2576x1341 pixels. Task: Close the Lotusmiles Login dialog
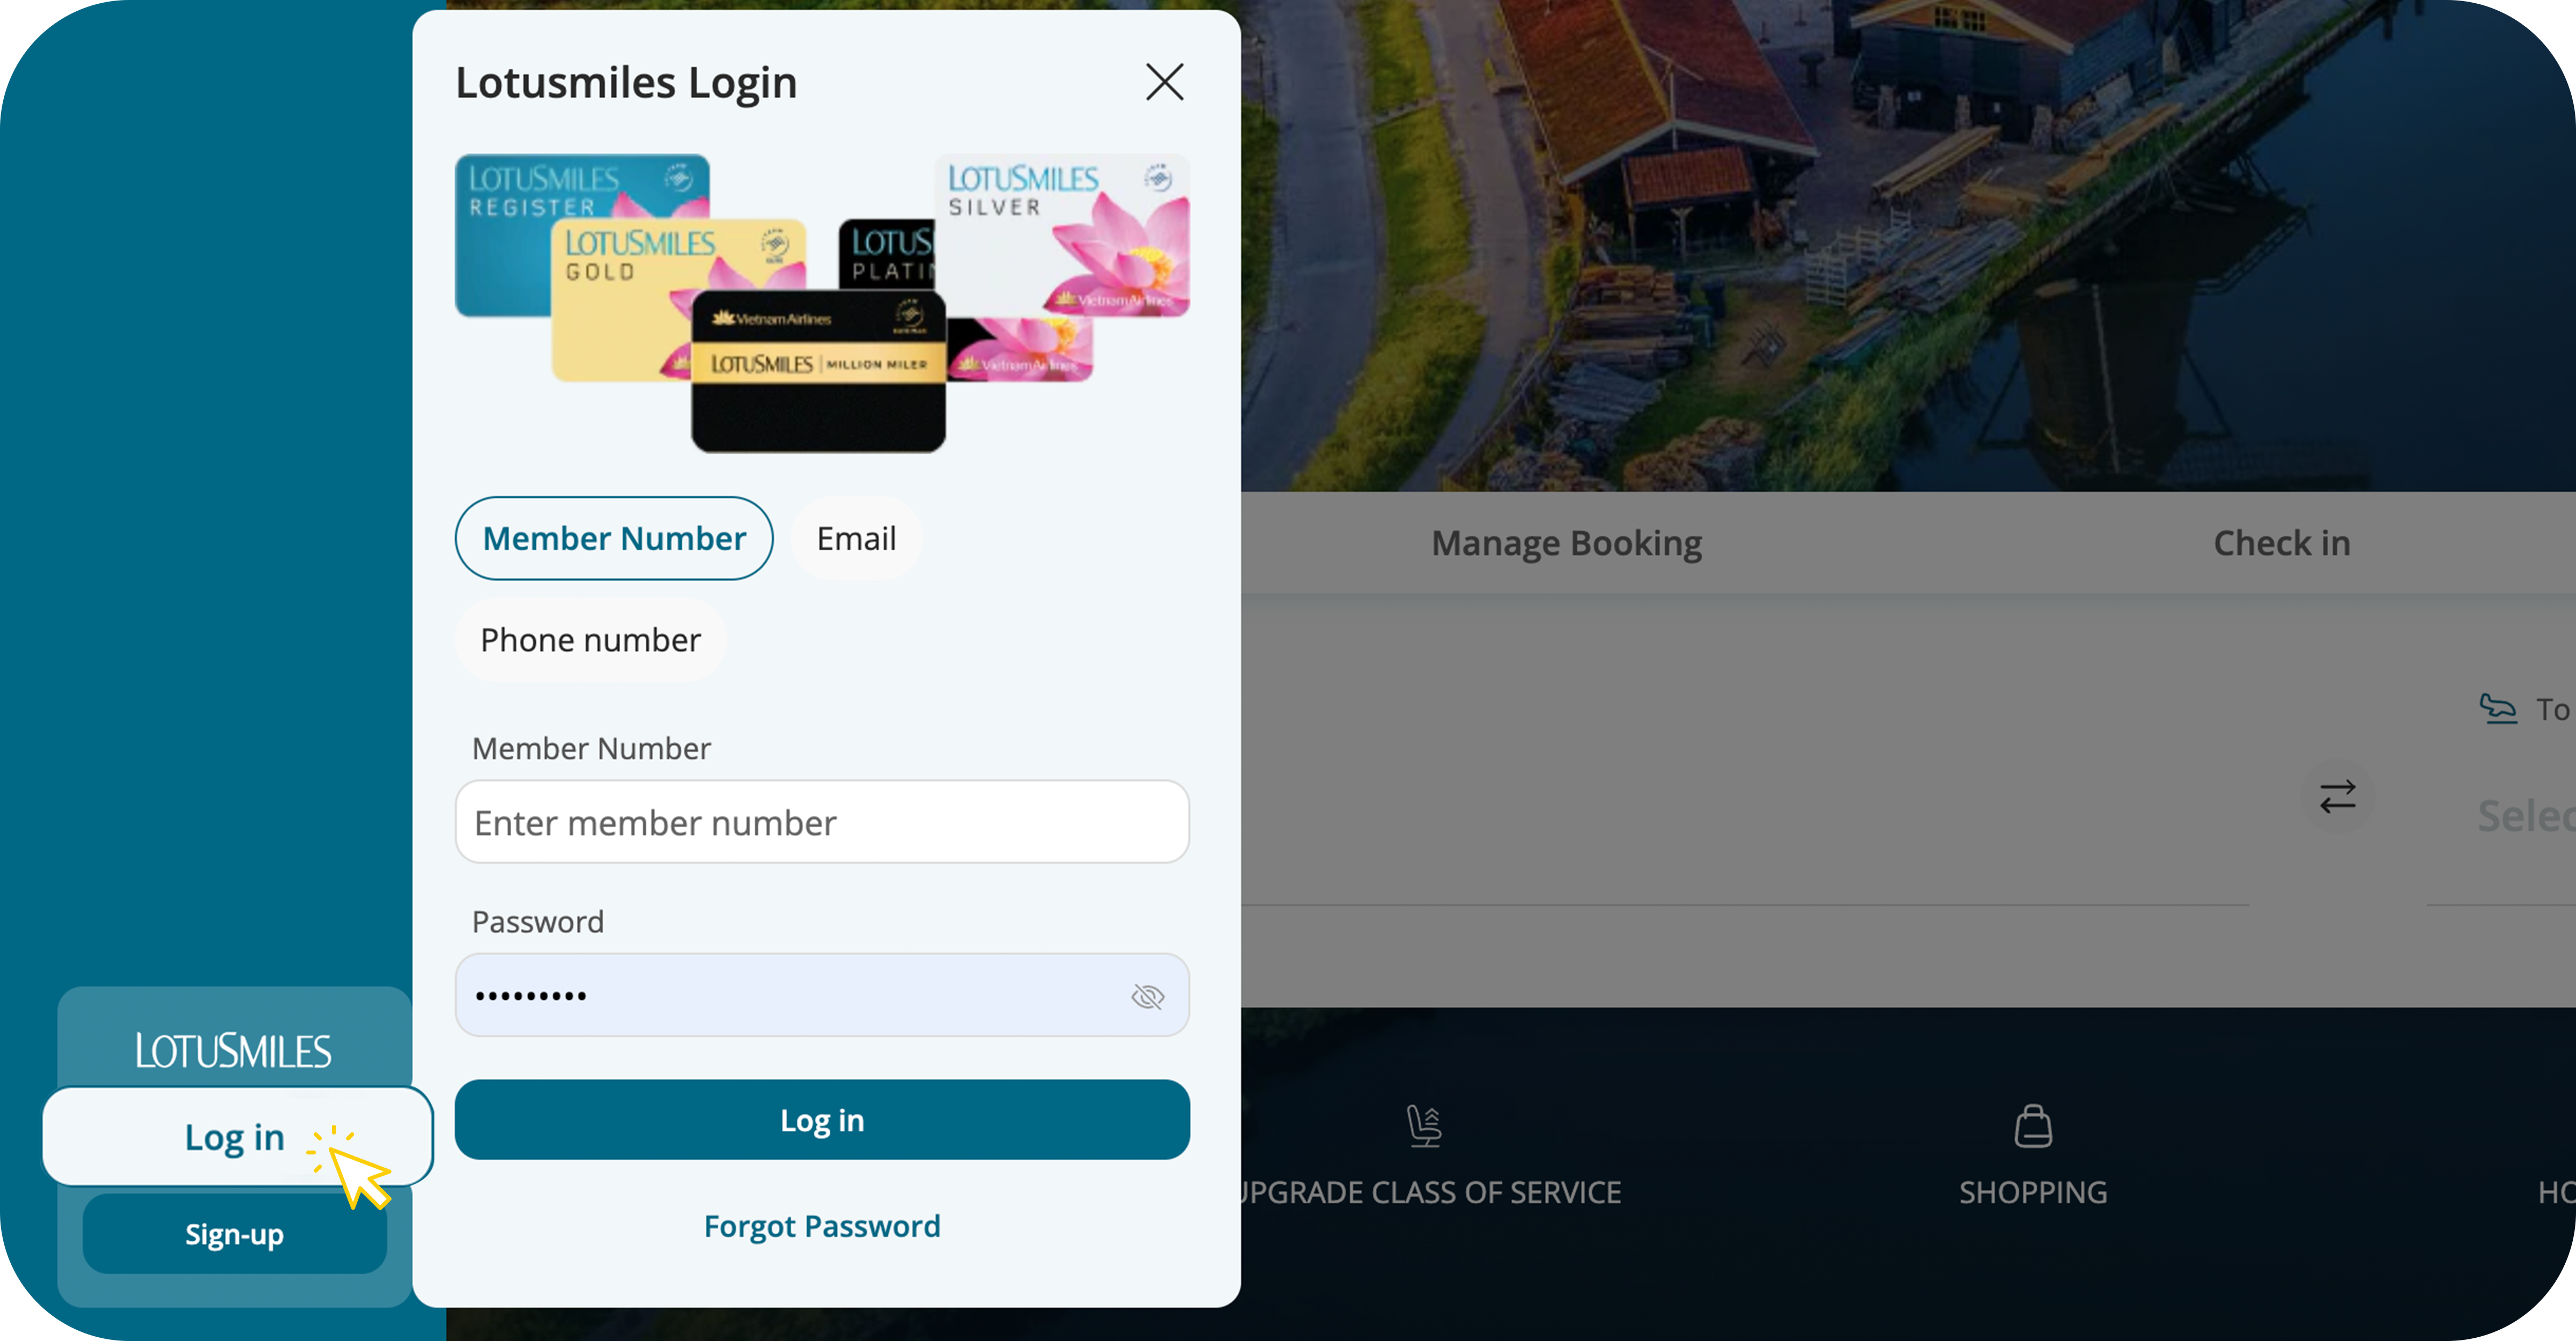[1164, 82]
